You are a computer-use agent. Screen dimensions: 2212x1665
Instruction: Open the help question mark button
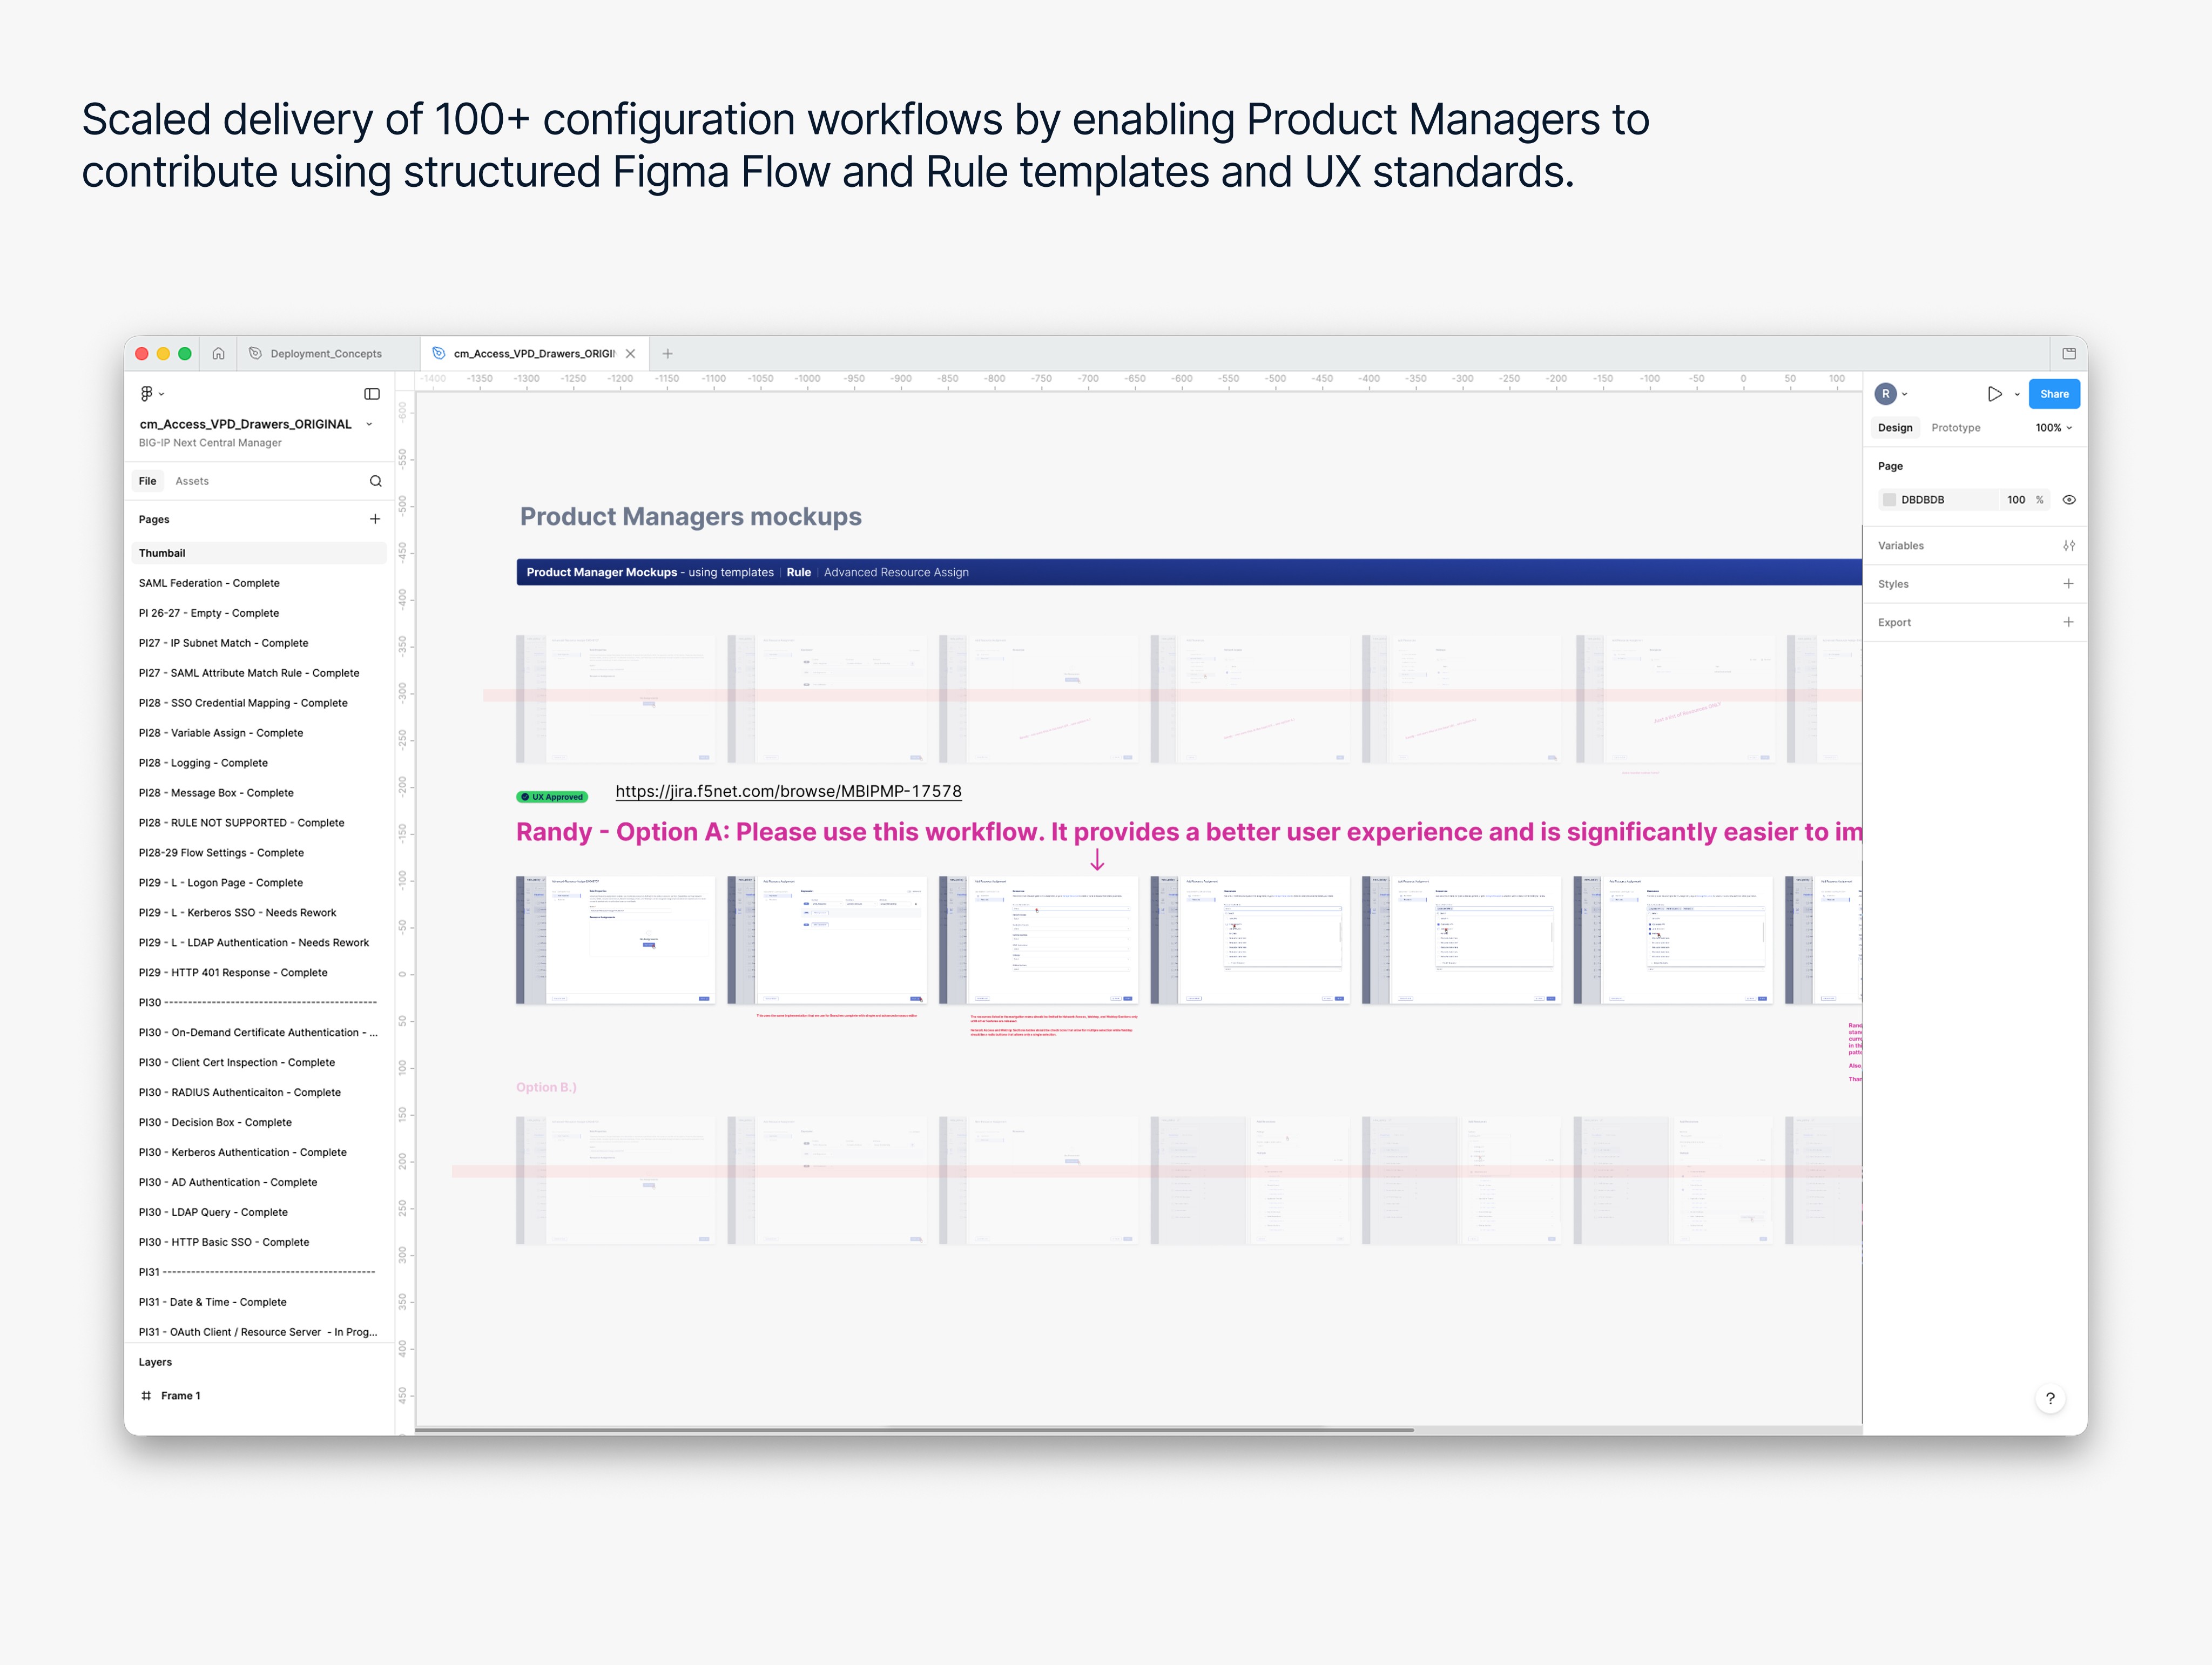pos(2050,1398)
